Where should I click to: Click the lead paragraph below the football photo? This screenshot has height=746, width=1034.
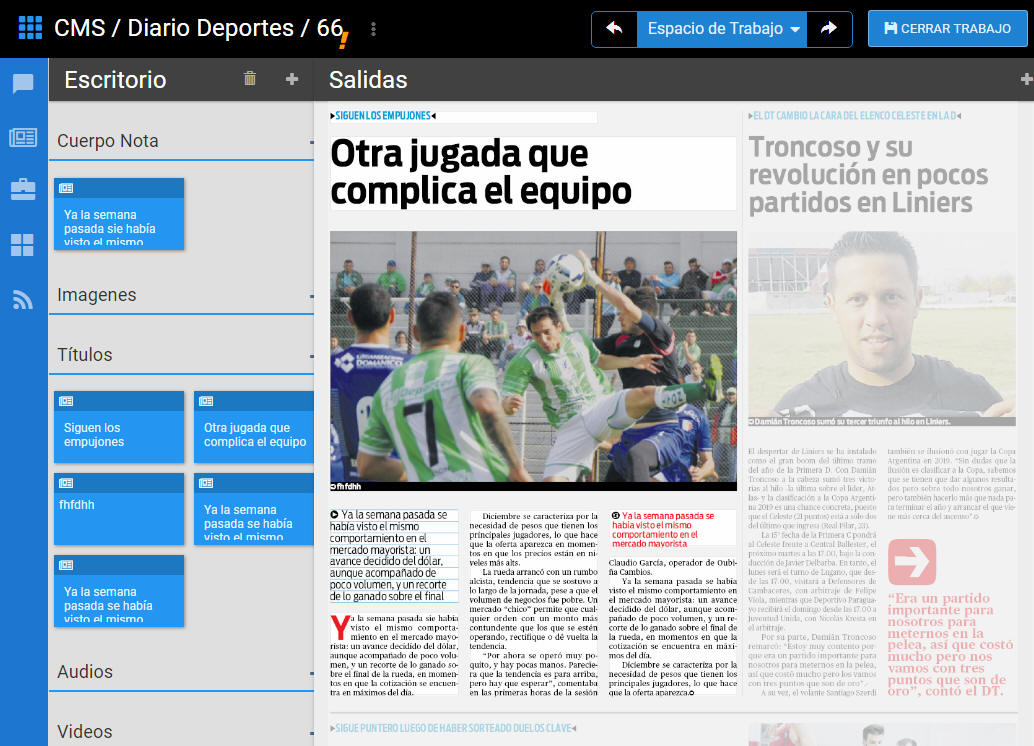394,555
